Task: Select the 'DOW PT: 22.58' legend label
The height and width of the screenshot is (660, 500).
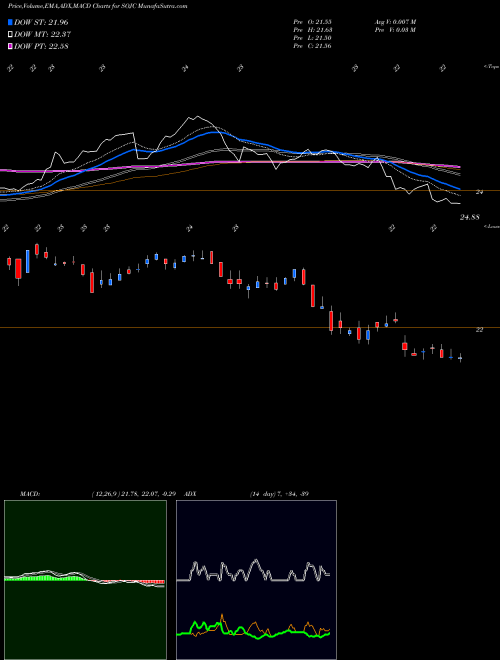Action: (x=41, y=46)
